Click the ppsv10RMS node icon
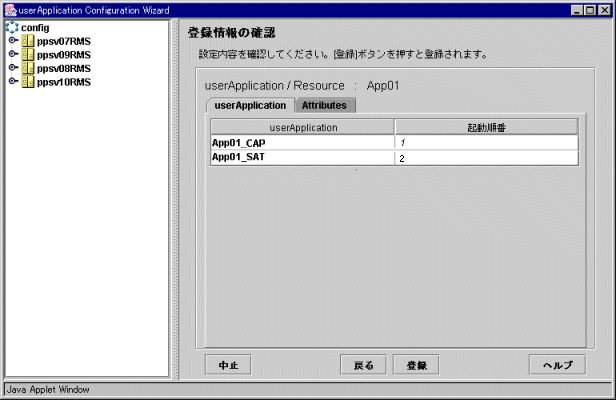616x400 pixels. pos(27,82)
